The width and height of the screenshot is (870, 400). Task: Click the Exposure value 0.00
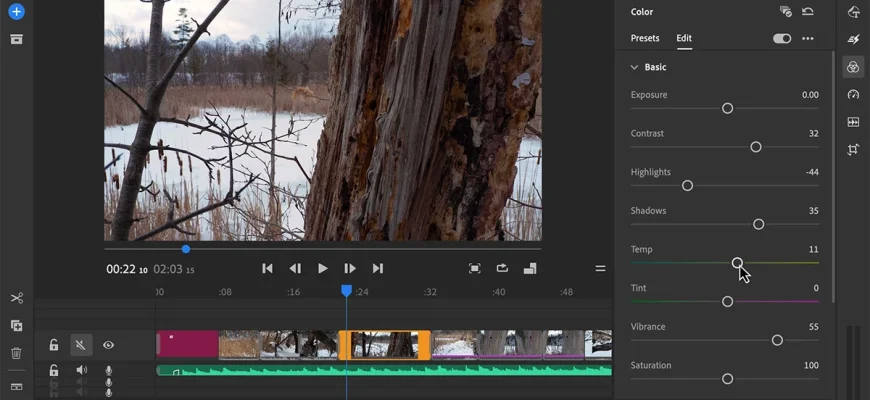point(810,95)
